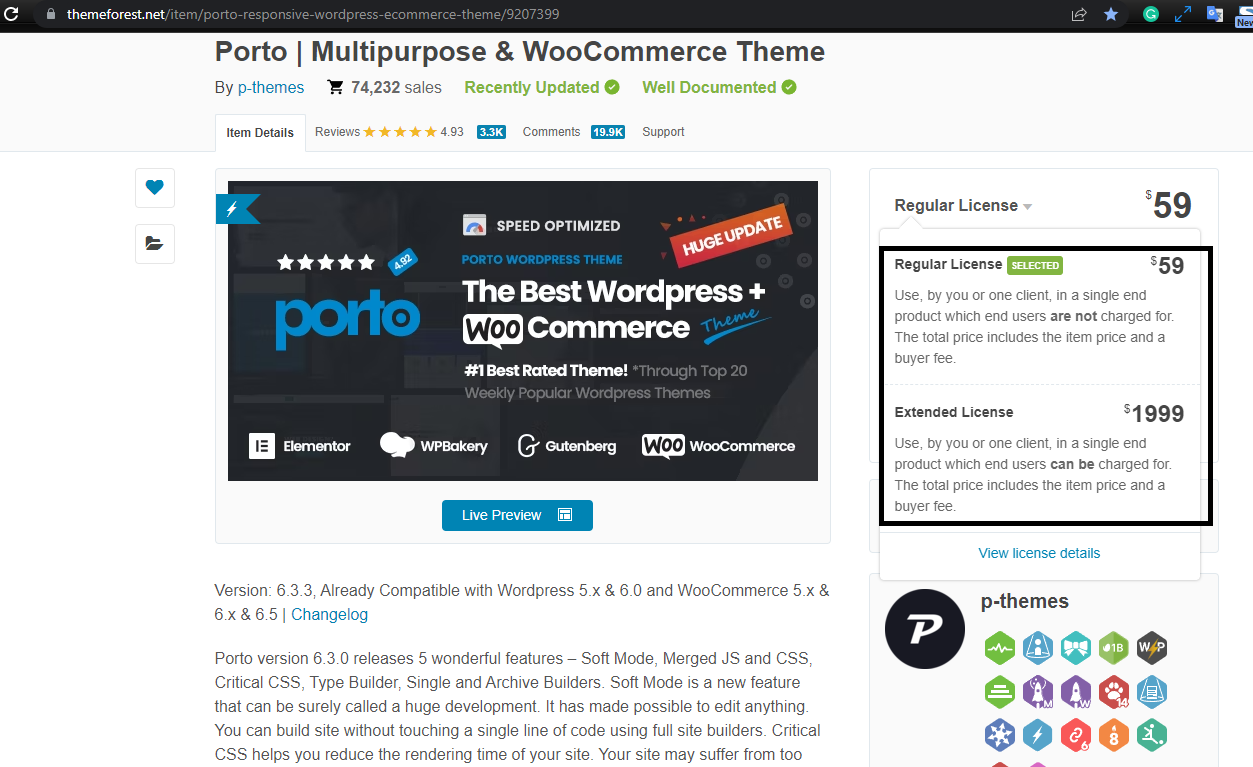The height and width of the screenshot is (767, 1253).
Task: Choose the Regular License $59 option
Action: tap(1039, 311)
